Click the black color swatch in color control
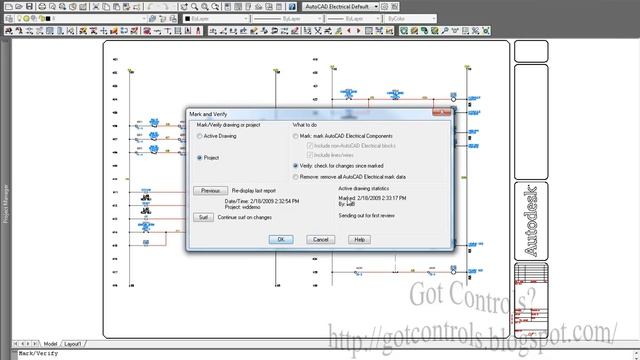Viewport: 640px width, 360px height. 187,19
